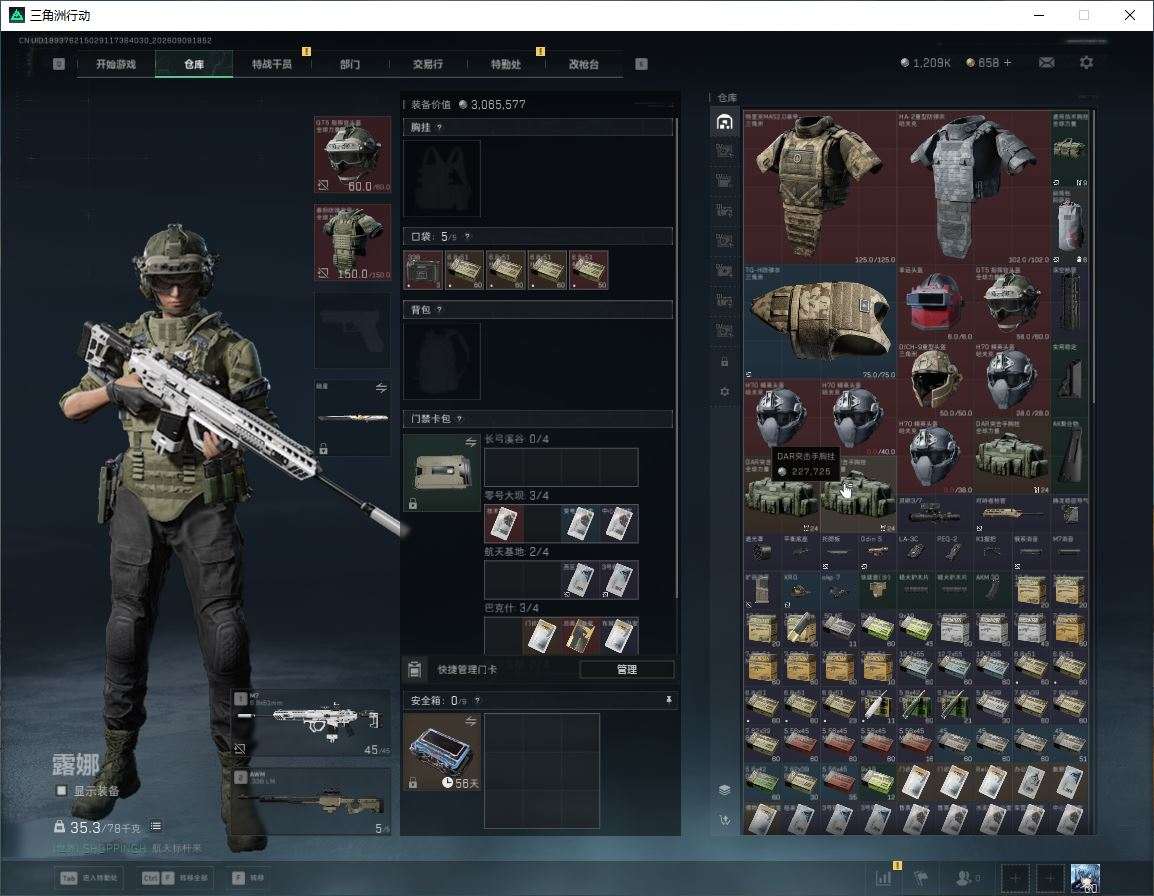
Task: Open the 胸挂 help question mark
Action: point(439,127)
